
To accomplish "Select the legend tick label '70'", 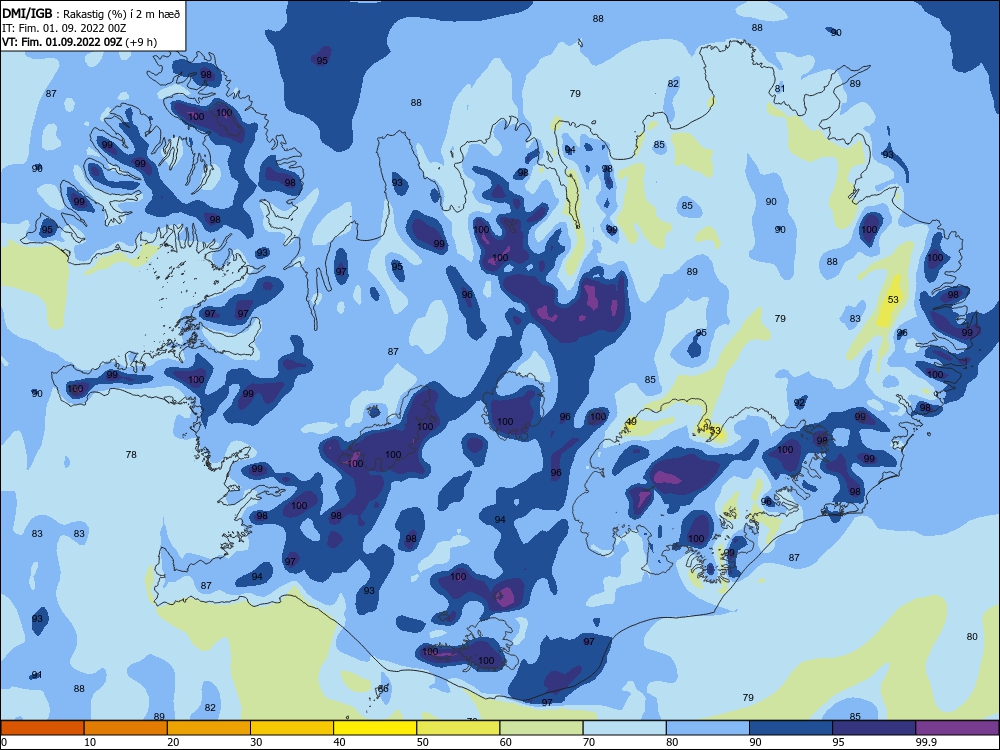I will click(x=589, y=742).
